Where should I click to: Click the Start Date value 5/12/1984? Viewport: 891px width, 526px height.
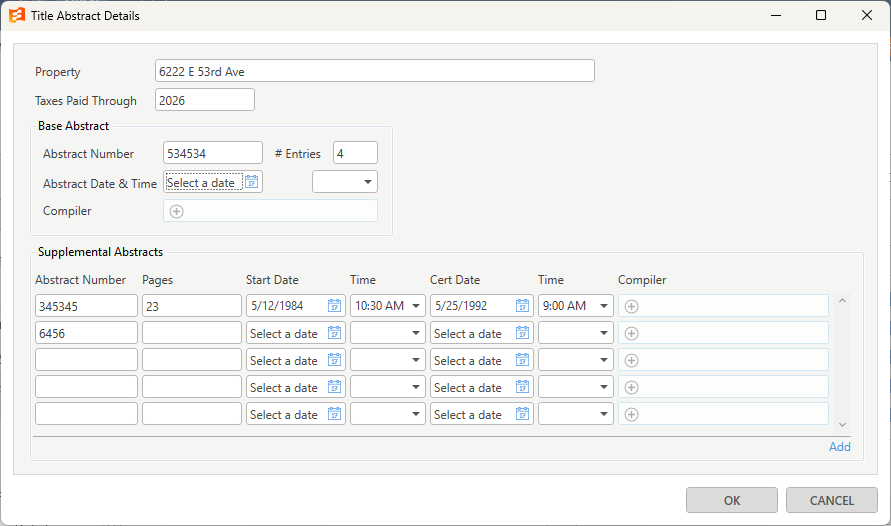(277, 306)
